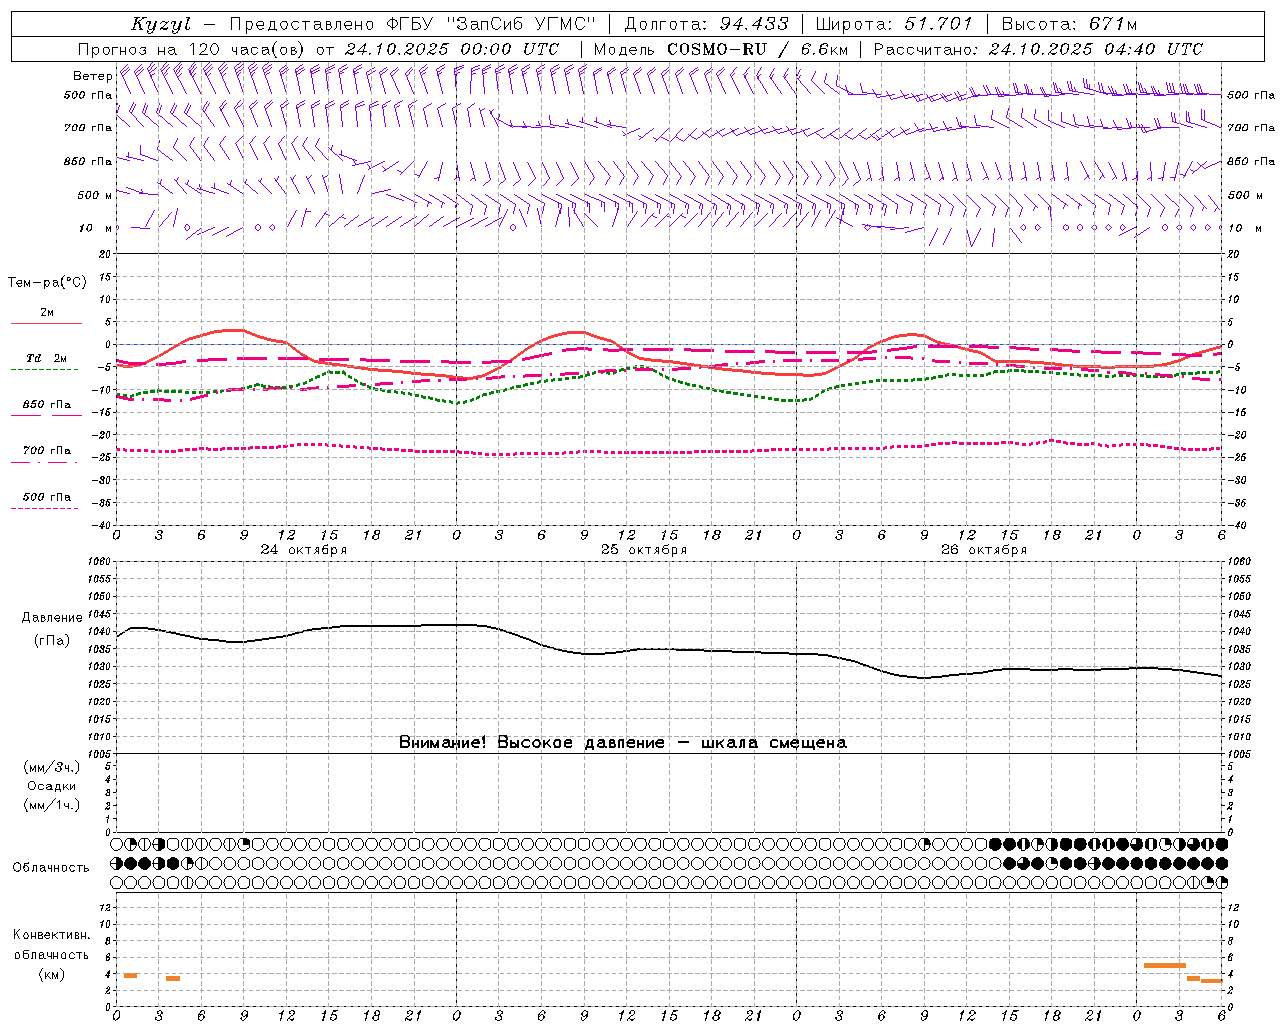This screenshot has height=1024, width=1280.
Task: Click the left 1060 pressure axis value
Action: point(100,561)
